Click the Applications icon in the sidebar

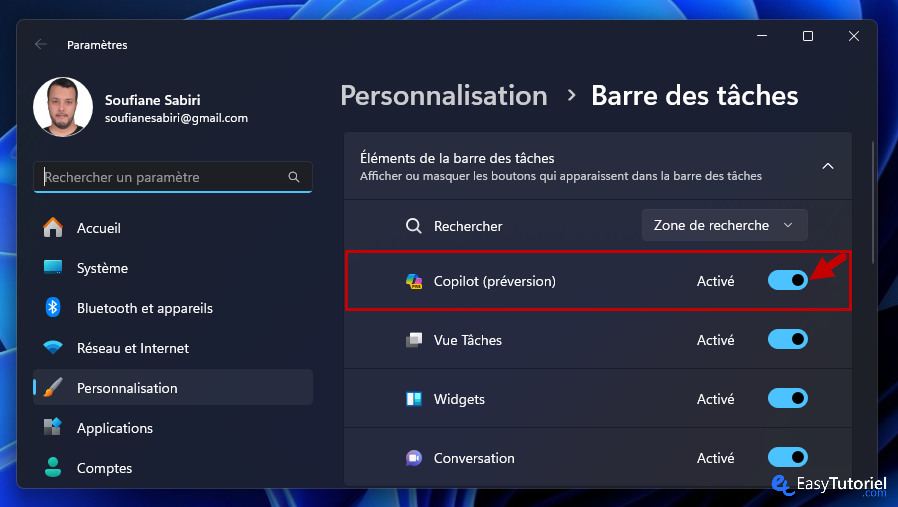click(x=53, y=427)
